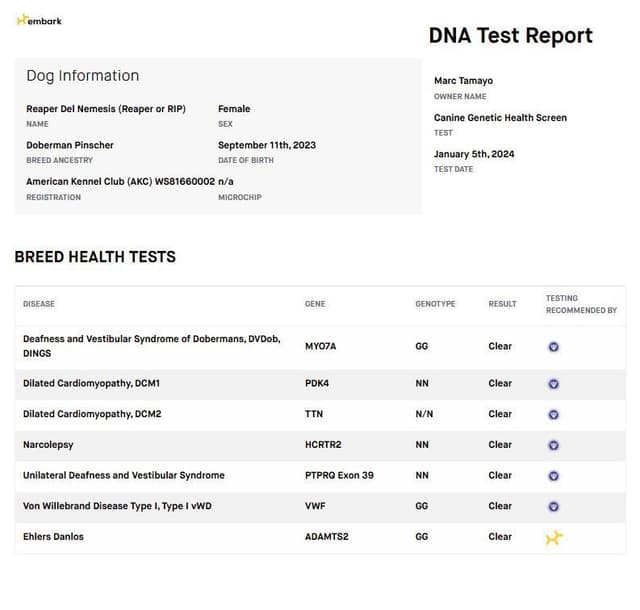Click the GENE column header

point(315,304)
